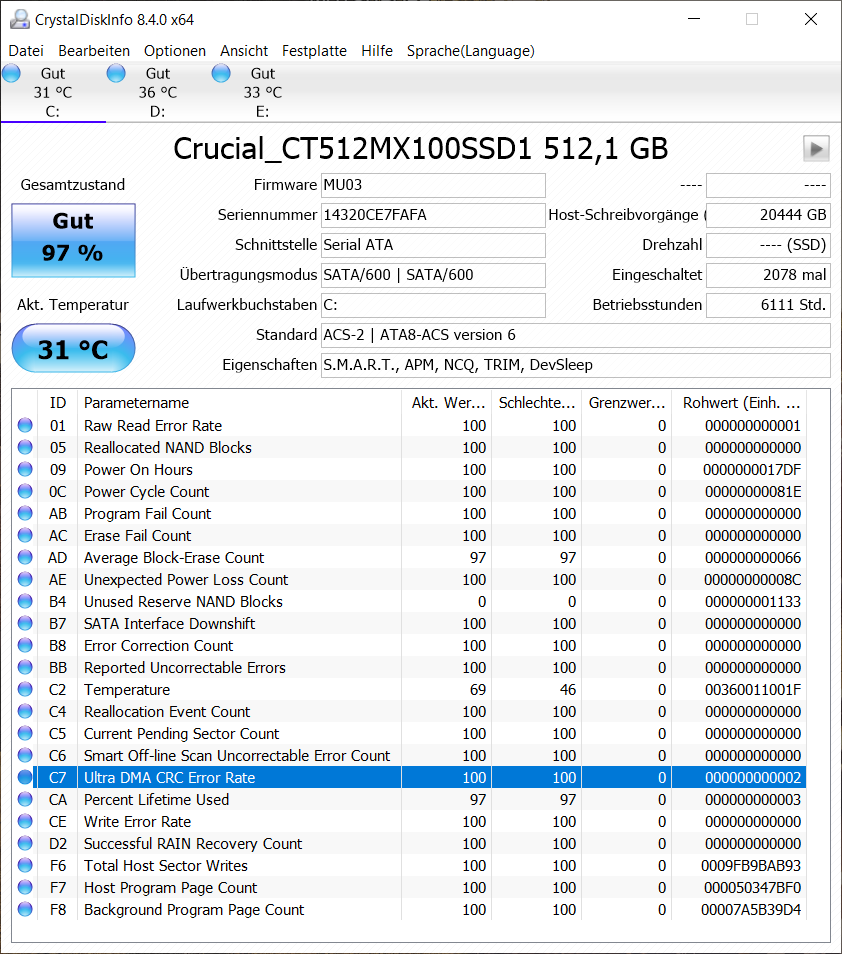Click the Rohwert (Einh. ... column header
This screenshot has height=954, width=843.
coord(739,403)
